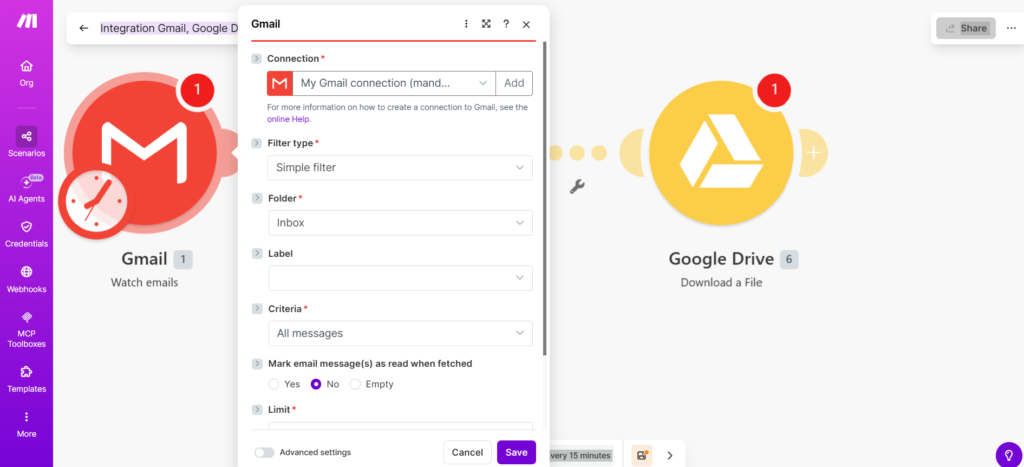This screenshot has height=467, width=1024.
Task: Click the orange save icon in bottom toolbar
Action: click(x=642, y=455)
